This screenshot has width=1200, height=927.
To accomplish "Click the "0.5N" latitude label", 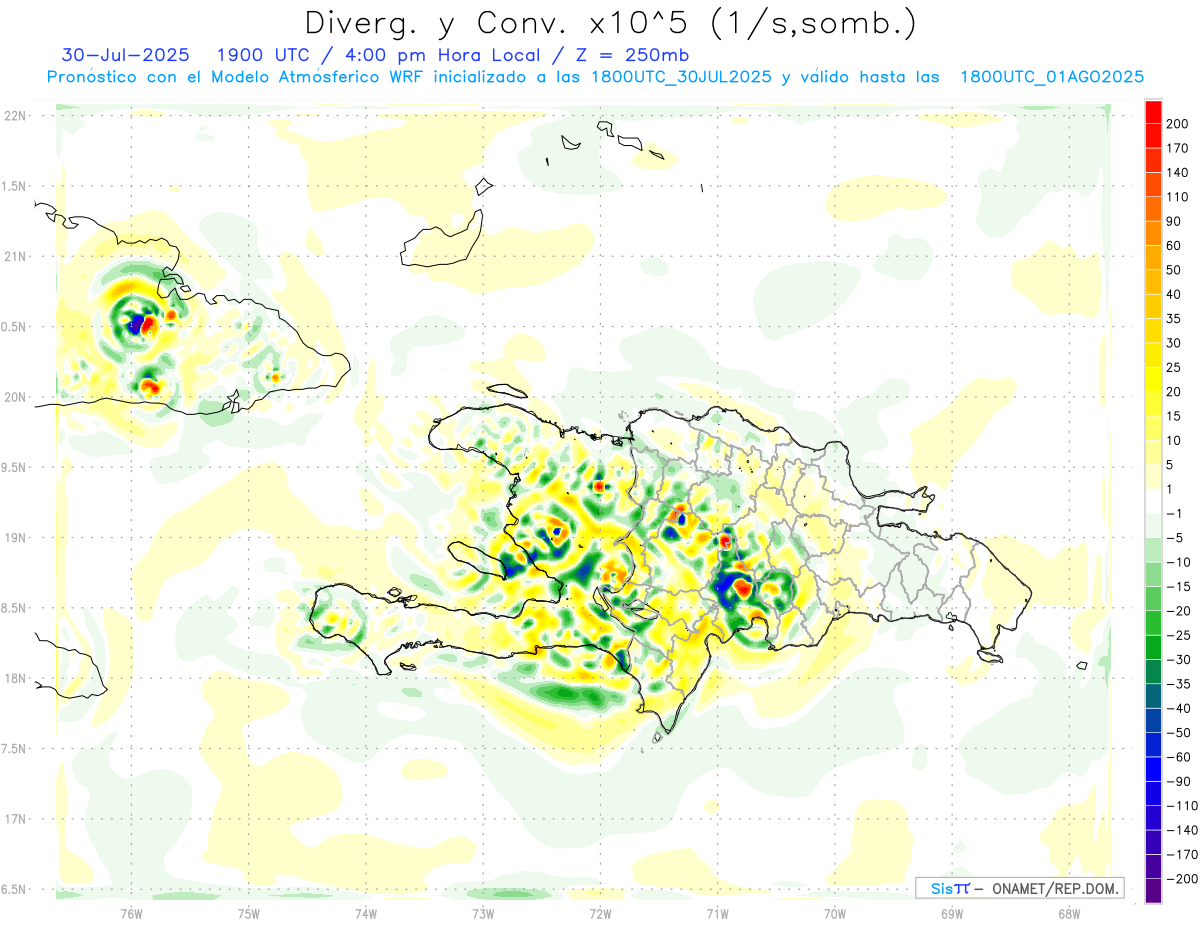I will point(14,327).
